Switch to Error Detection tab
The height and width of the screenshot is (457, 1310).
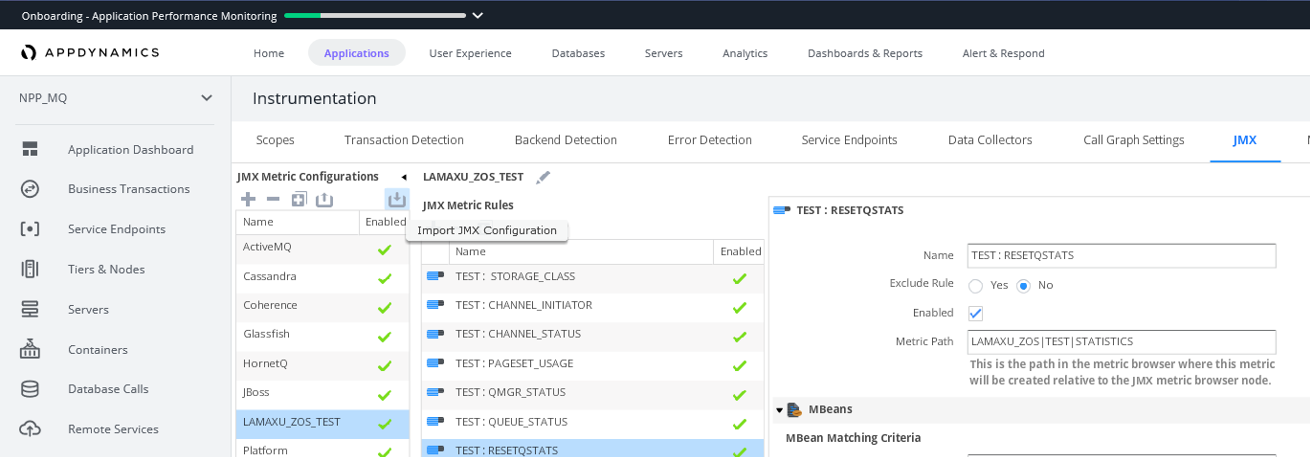click(710, 140)
